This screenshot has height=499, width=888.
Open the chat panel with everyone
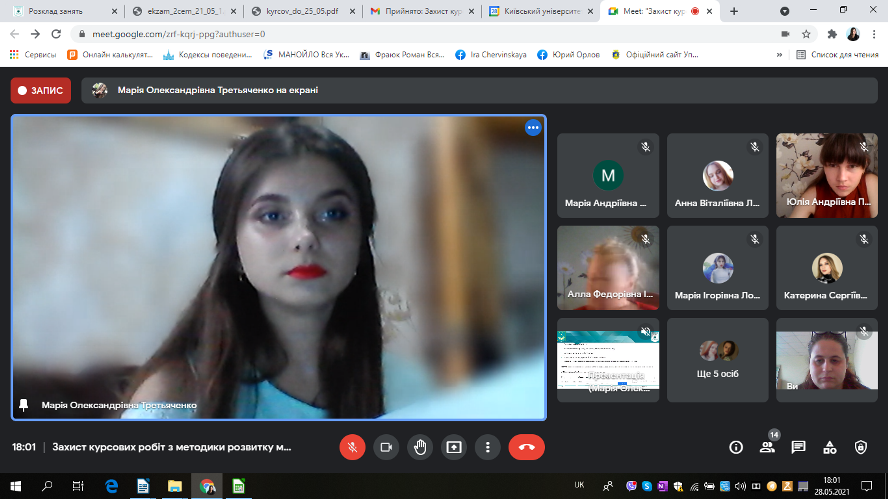click(x=798, y=447)
